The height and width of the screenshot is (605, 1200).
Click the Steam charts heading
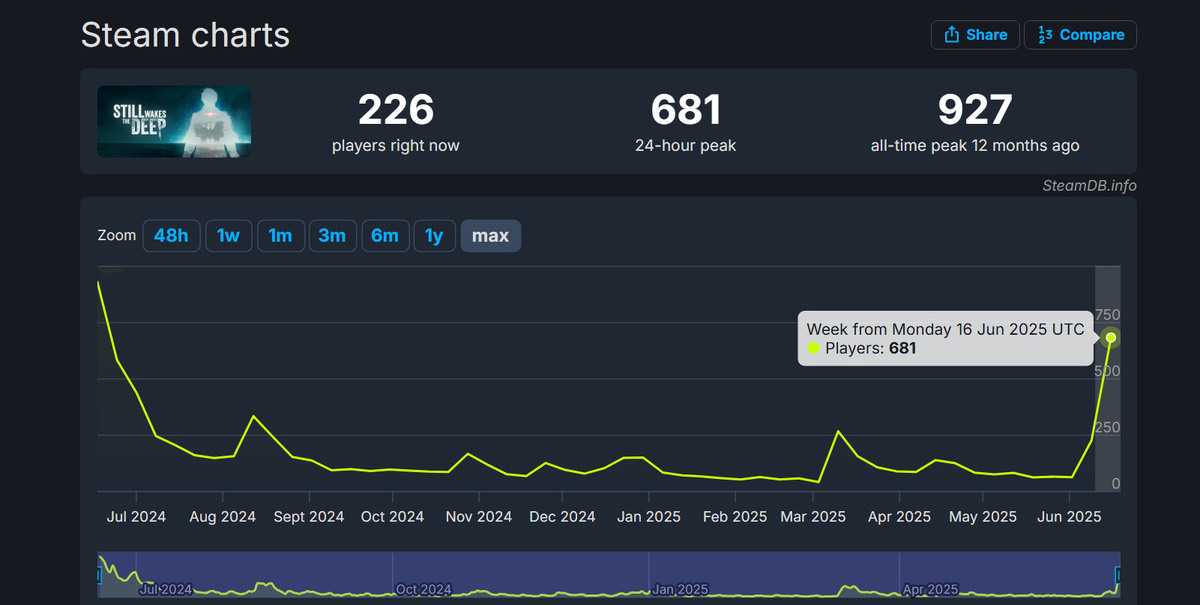(185, 35)
